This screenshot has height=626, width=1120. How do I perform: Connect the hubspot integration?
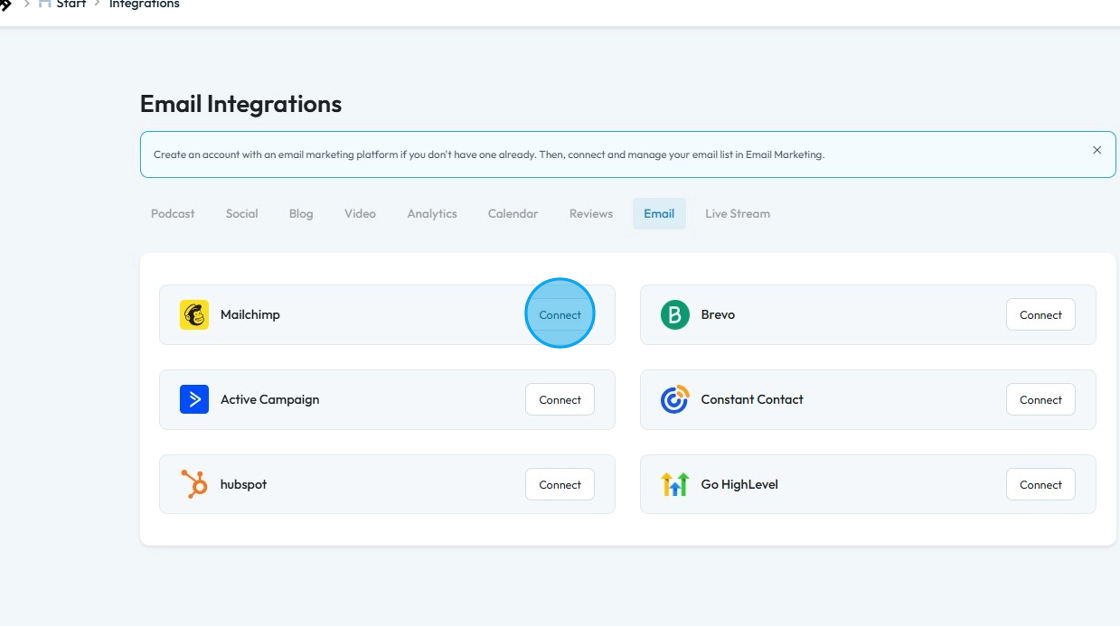click(560, 485)
